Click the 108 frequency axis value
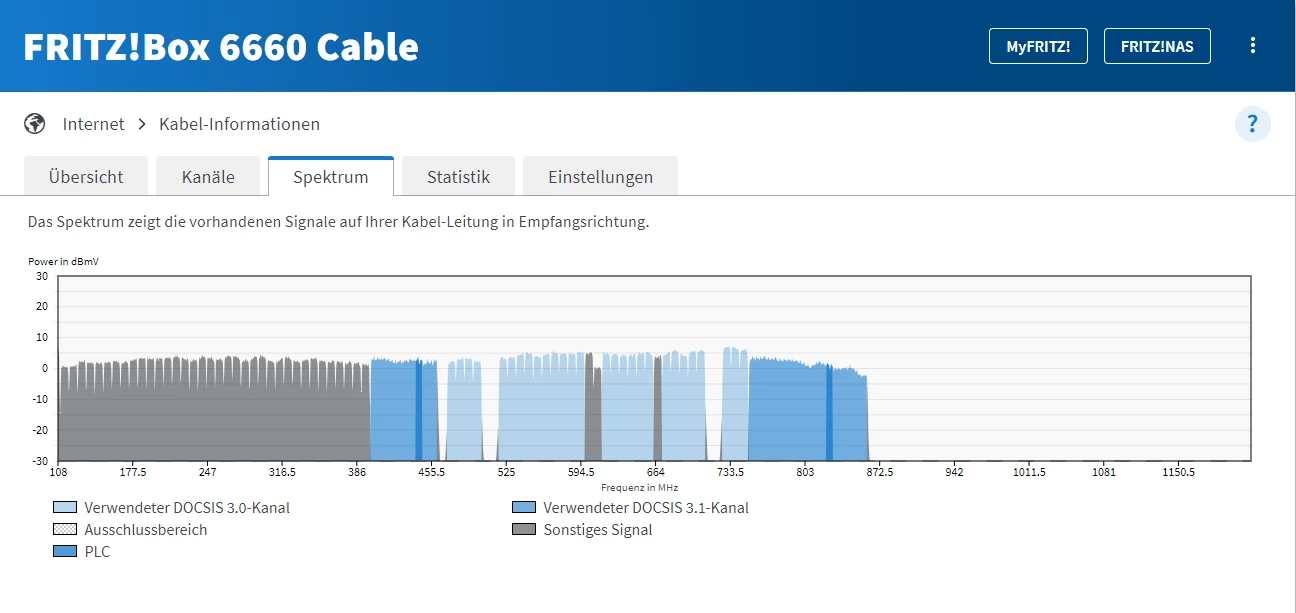This screenshot has width=1296, height=613. pyautogui.click(x=58, y=472)
